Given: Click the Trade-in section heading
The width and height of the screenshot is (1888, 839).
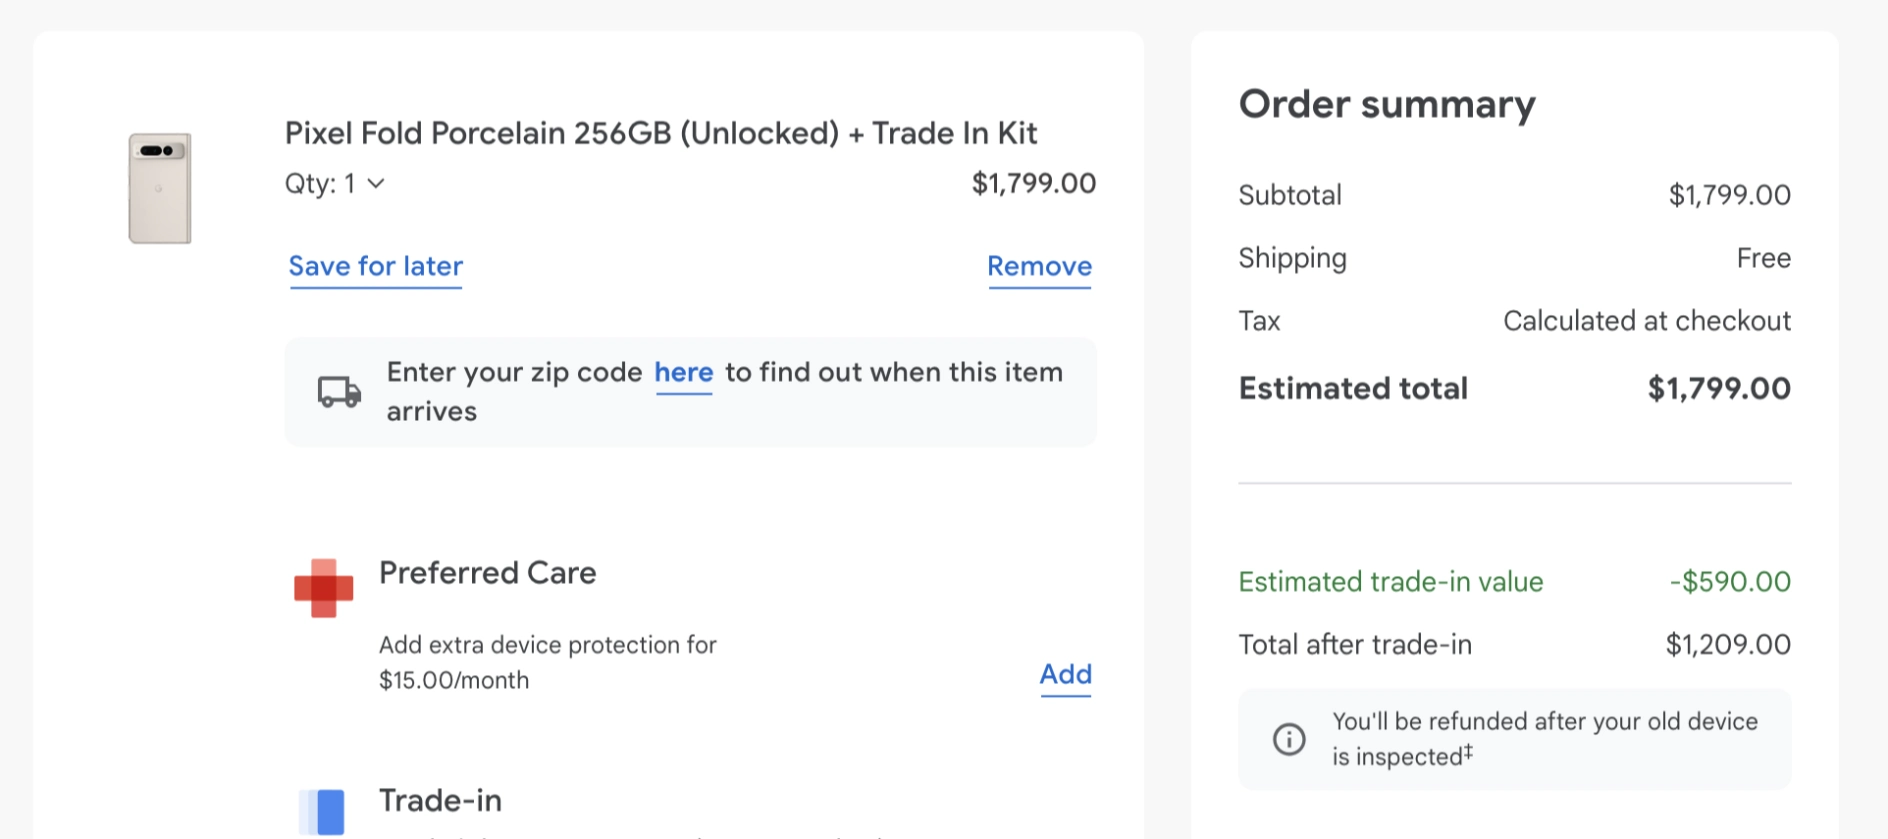Looking at the screenshot, I should click(x=440, y=801).
